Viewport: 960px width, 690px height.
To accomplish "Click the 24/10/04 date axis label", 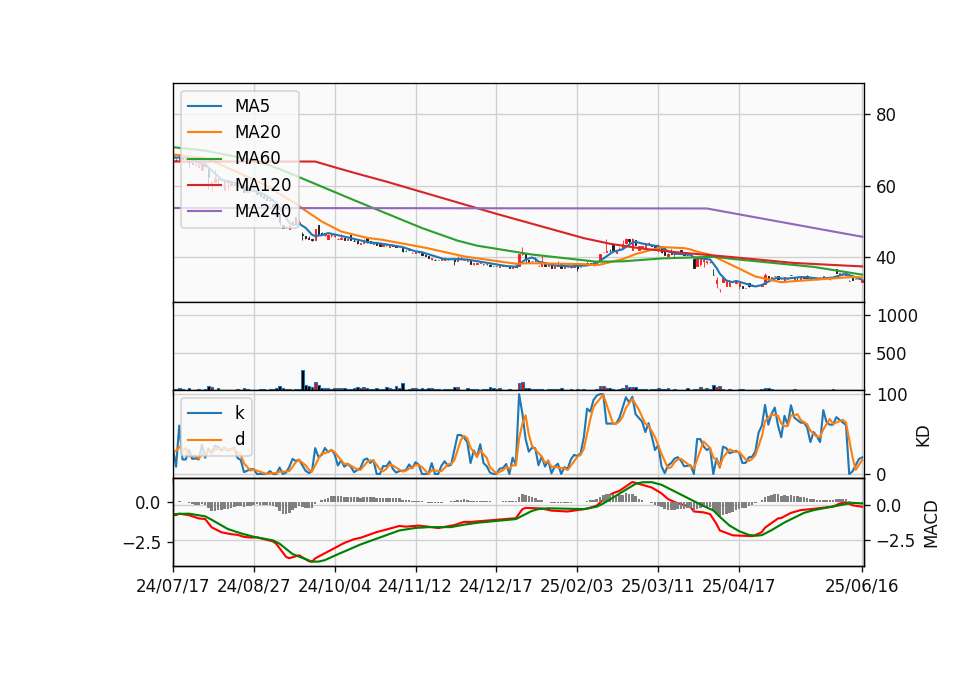I will [334, 586].
